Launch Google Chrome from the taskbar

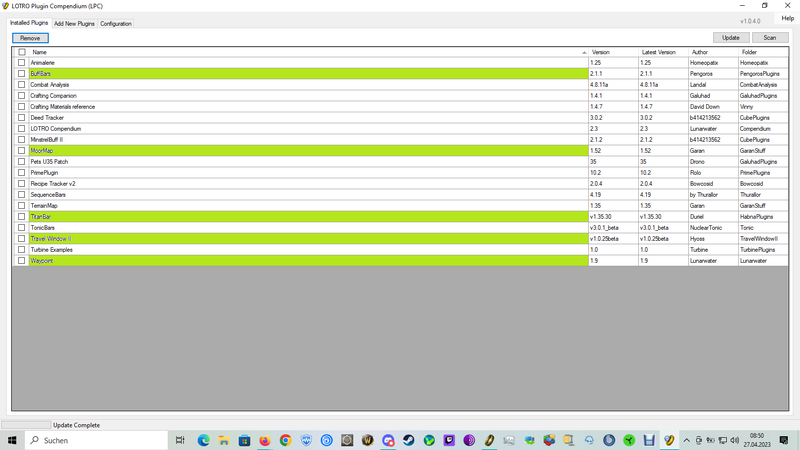pos(285,440)
